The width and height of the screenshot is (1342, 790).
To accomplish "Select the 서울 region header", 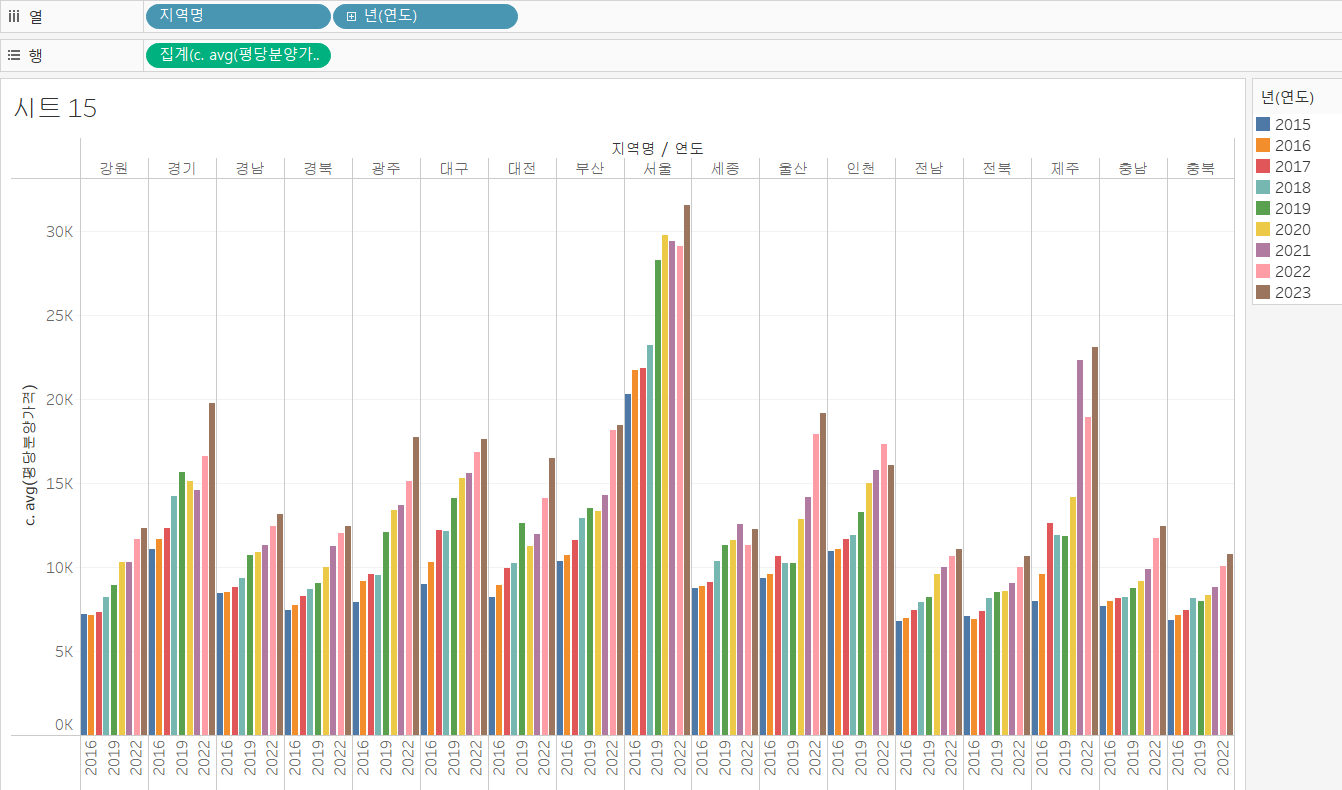I will click(x=657, y=168).
